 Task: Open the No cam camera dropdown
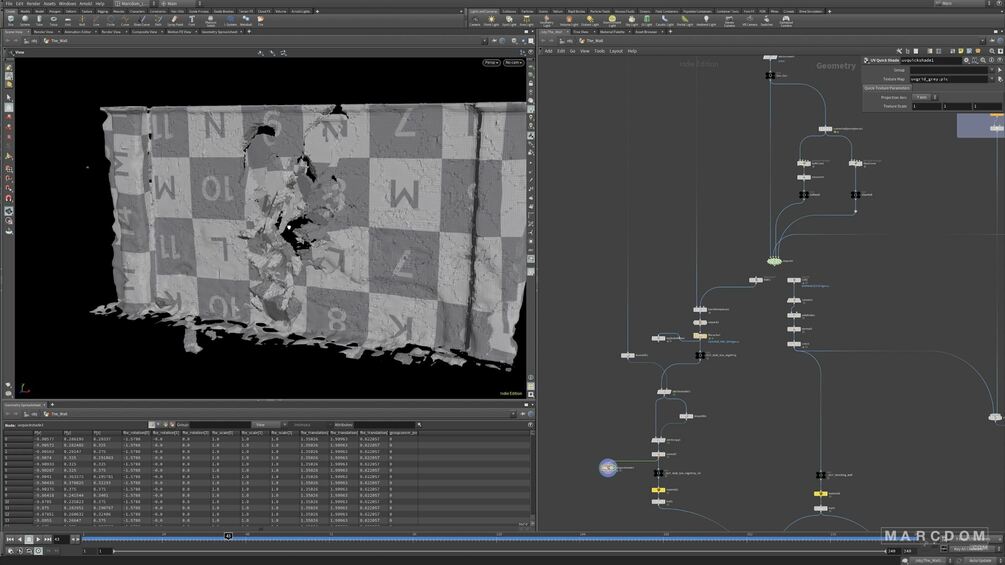tap(513, 63)
